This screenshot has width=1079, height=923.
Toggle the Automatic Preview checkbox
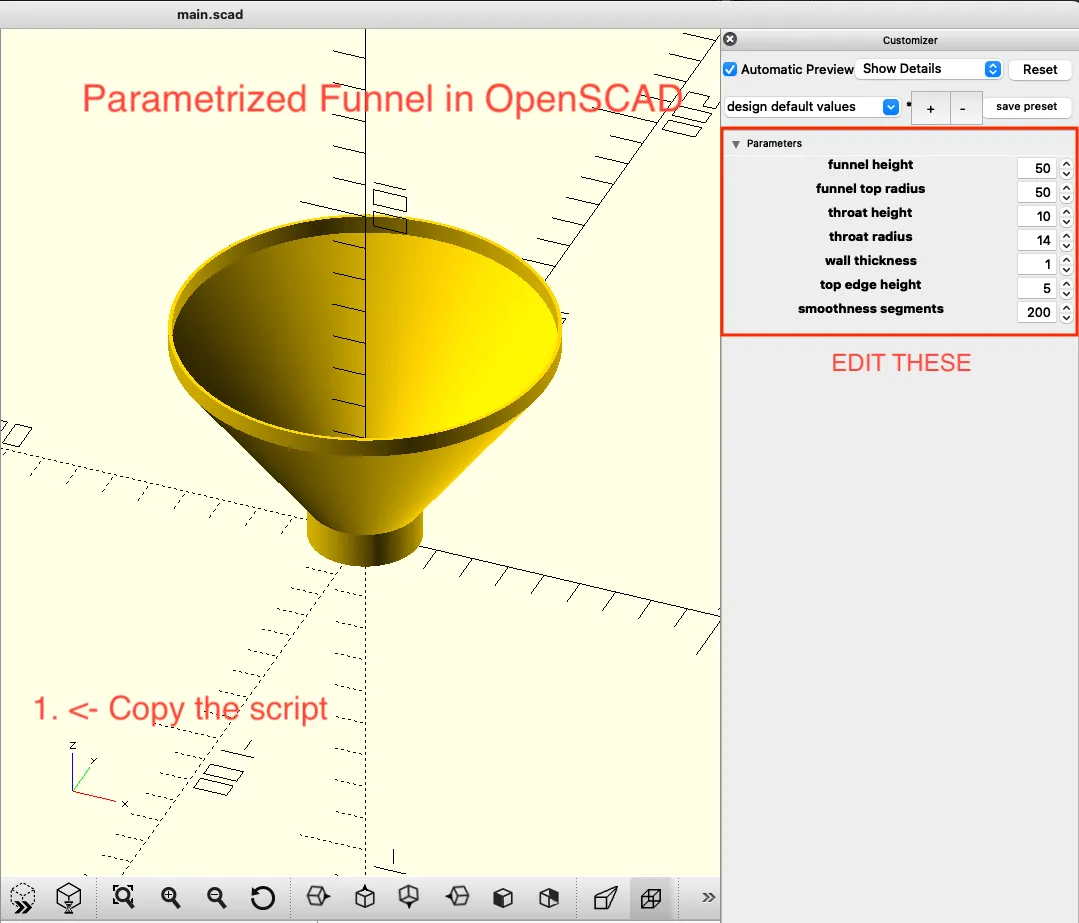(x=730, y=70)
